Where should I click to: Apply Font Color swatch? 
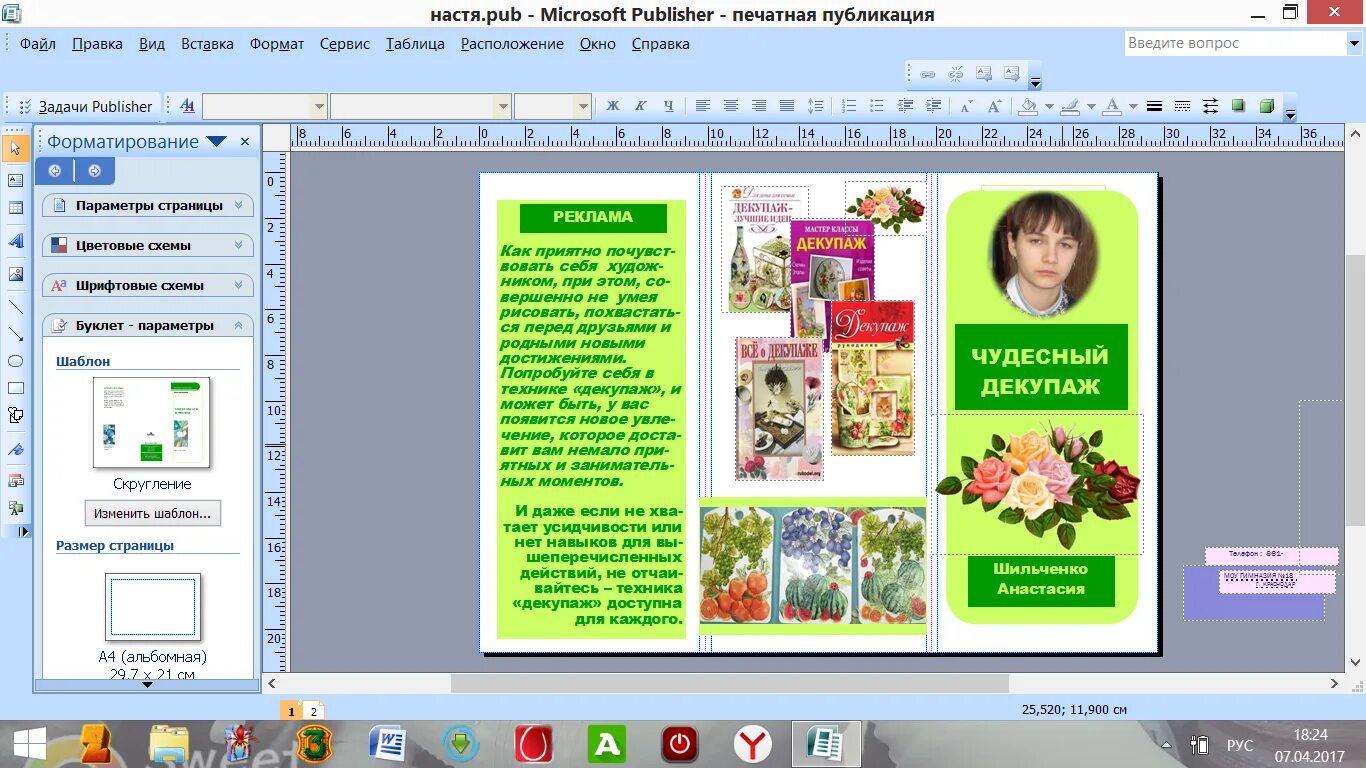1112,106
